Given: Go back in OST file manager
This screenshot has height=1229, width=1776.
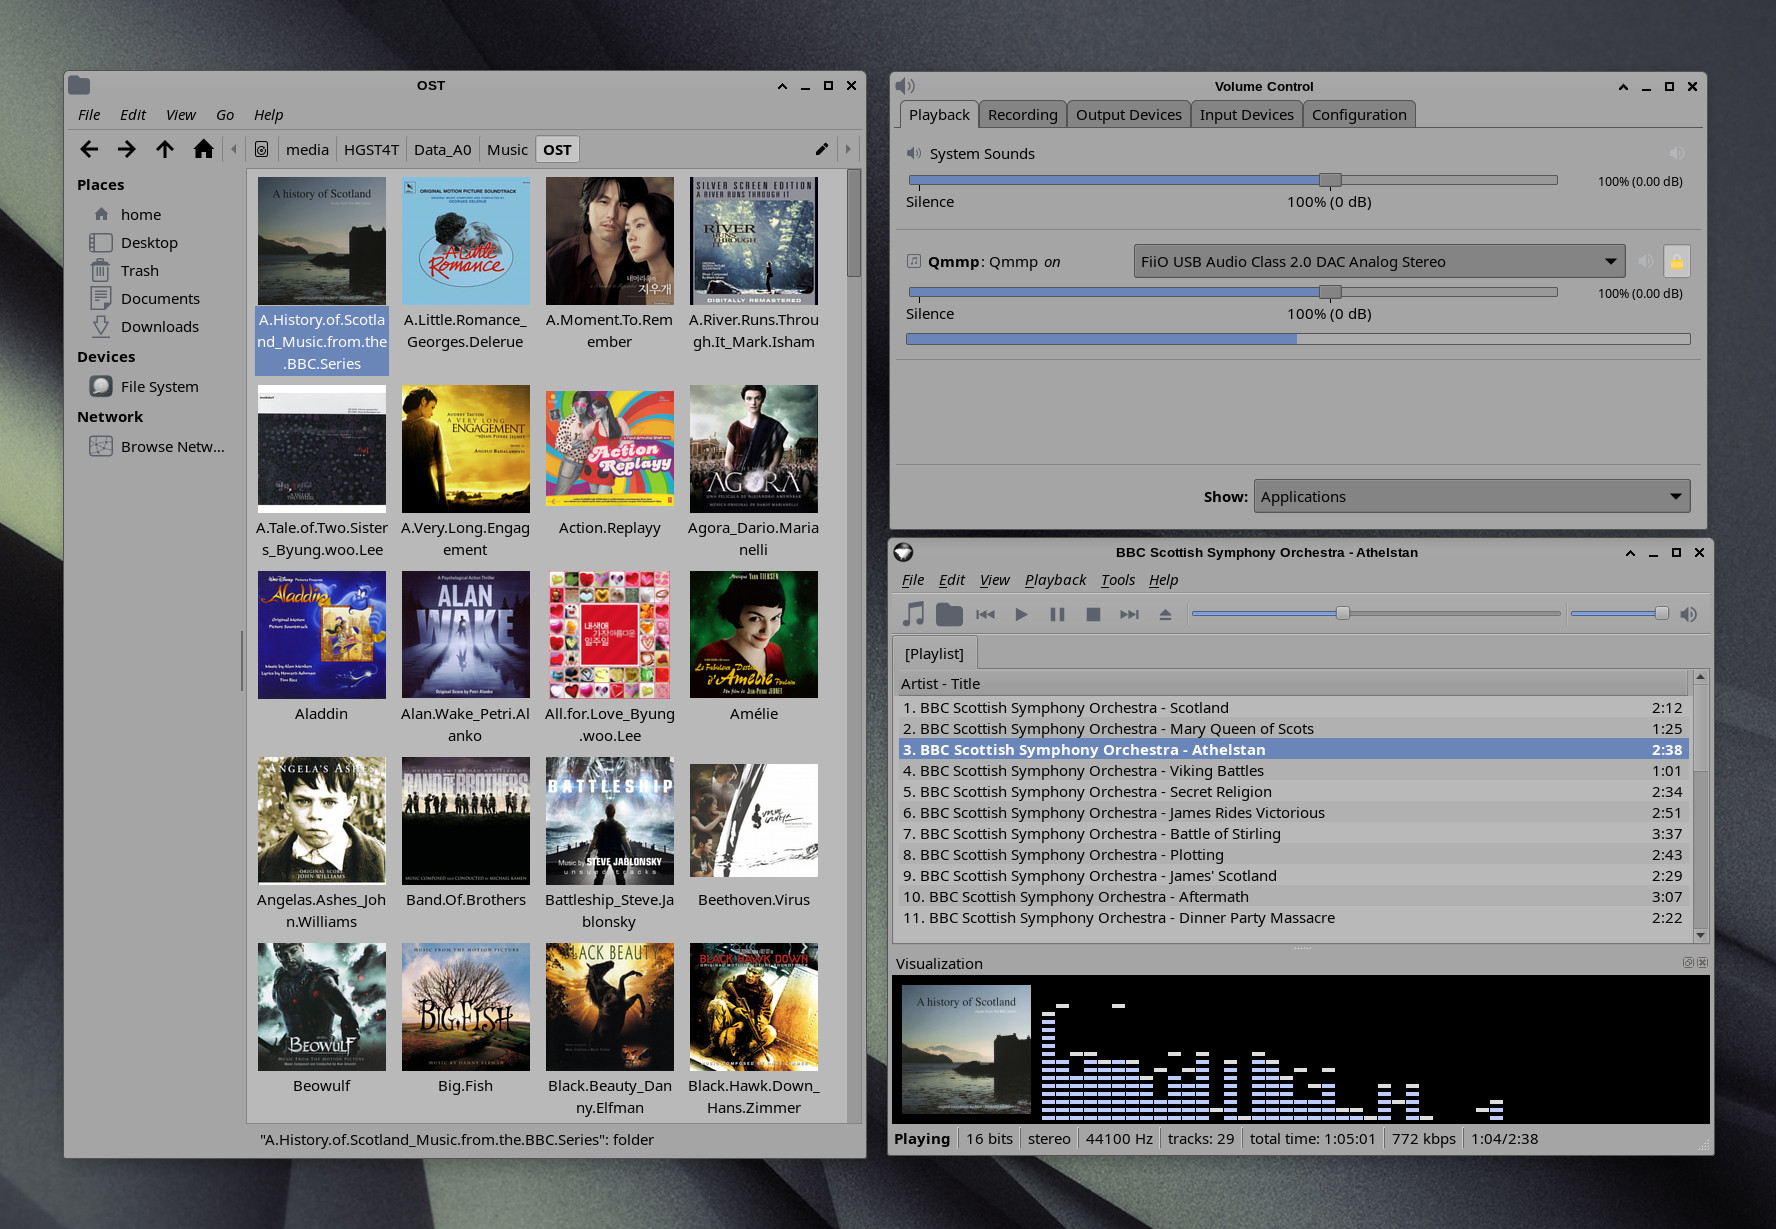Looking at the screenshot, I should coord(89,150).
